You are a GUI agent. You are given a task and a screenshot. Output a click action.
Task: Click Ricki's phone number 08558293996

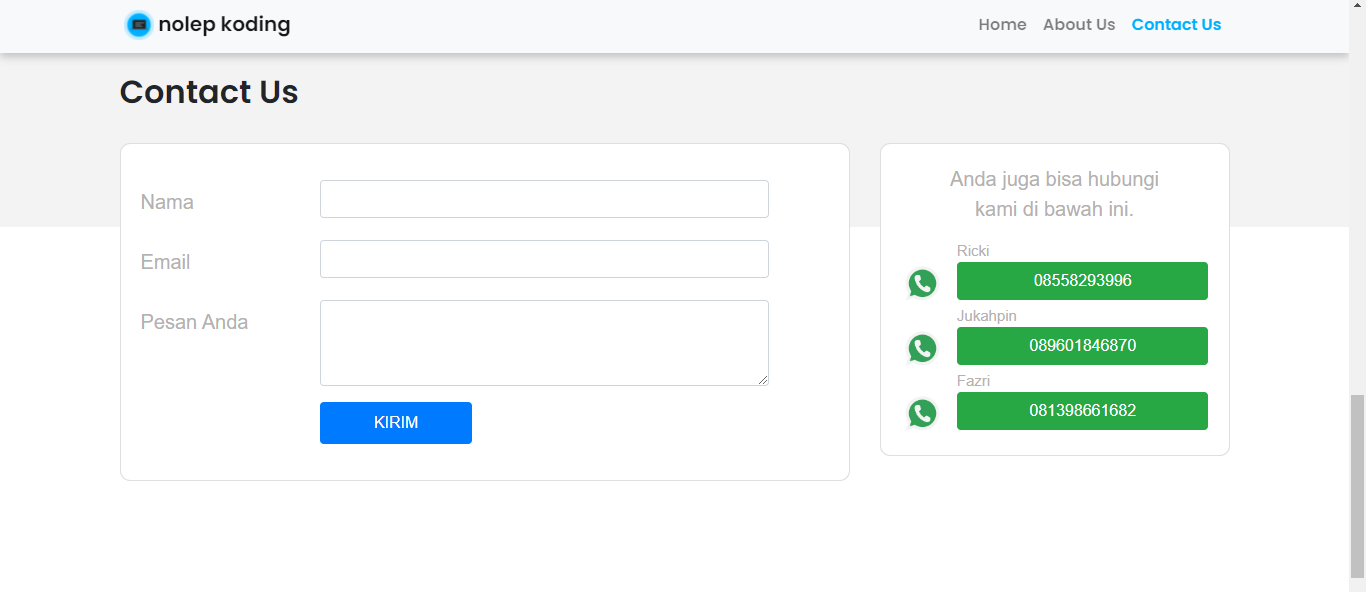pos(1082,281)
